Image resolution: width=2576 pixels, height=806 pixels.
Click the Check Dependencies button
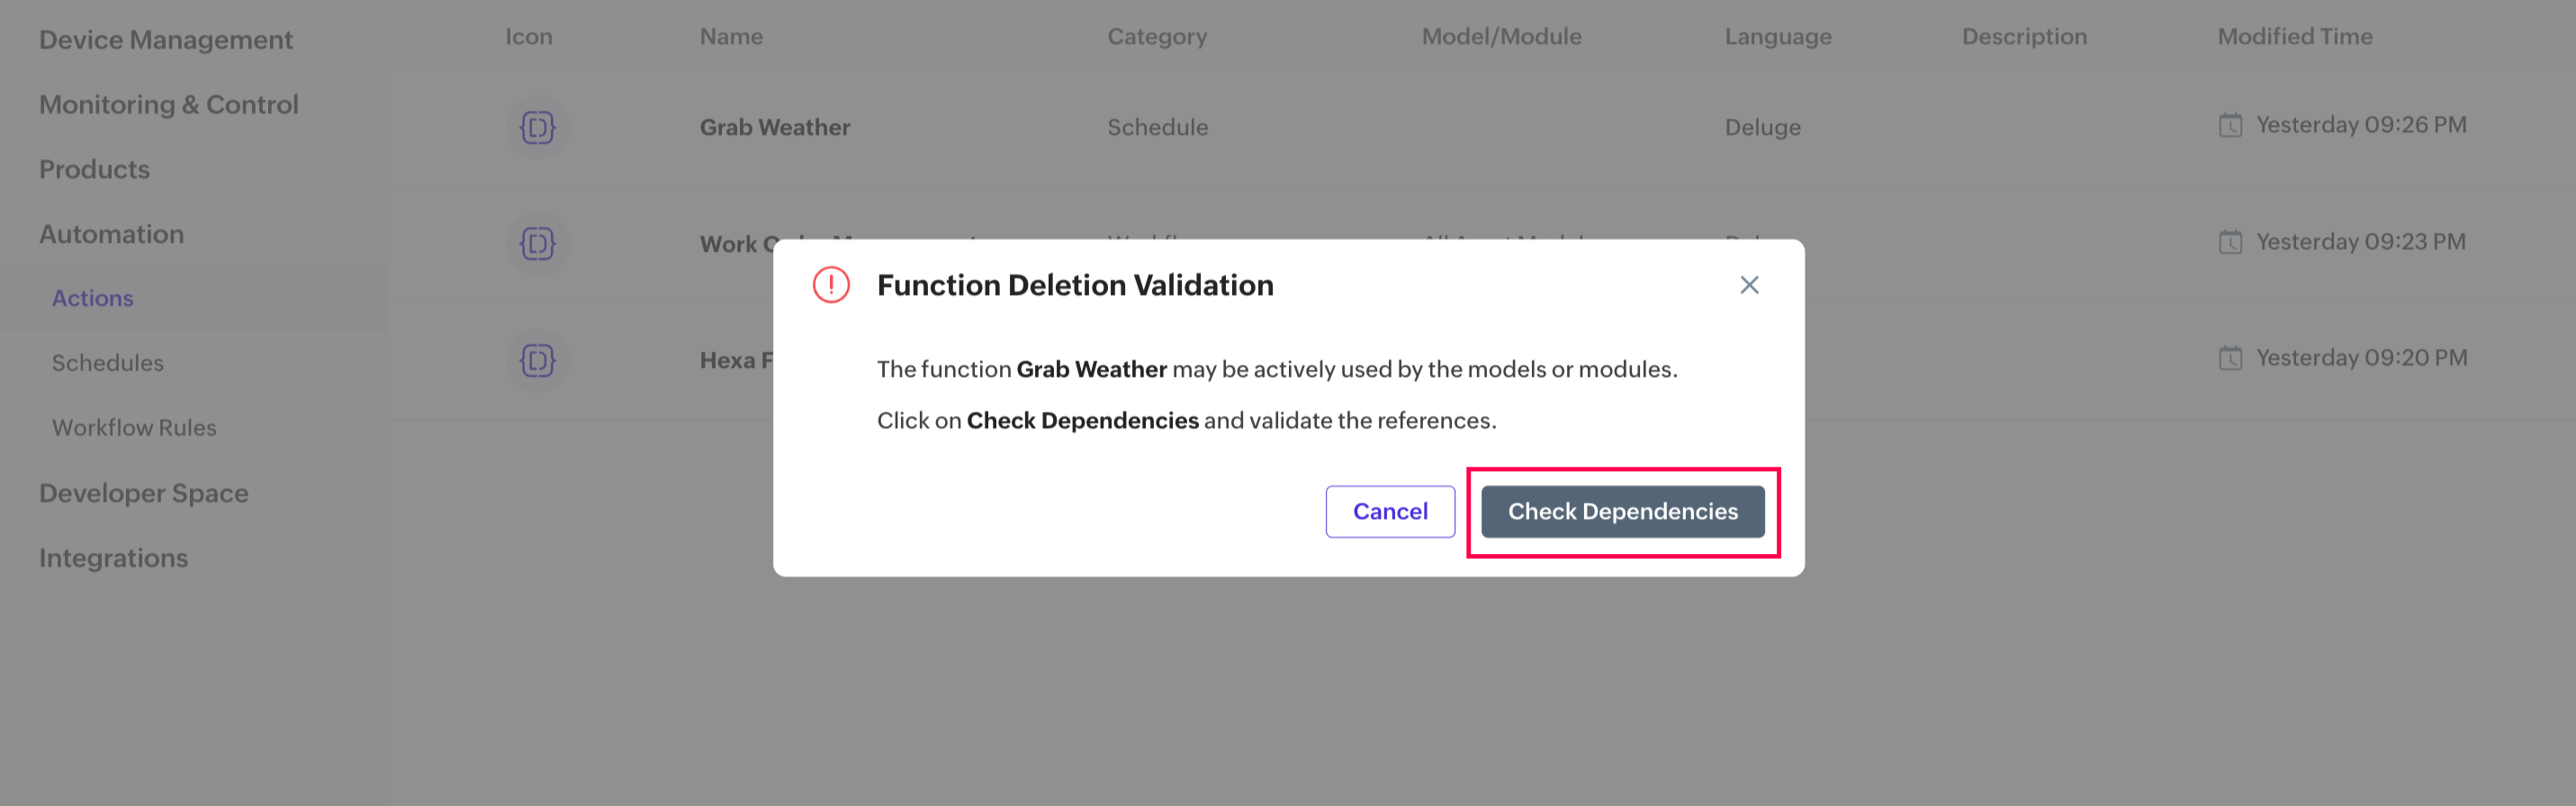pos(1622,511)
